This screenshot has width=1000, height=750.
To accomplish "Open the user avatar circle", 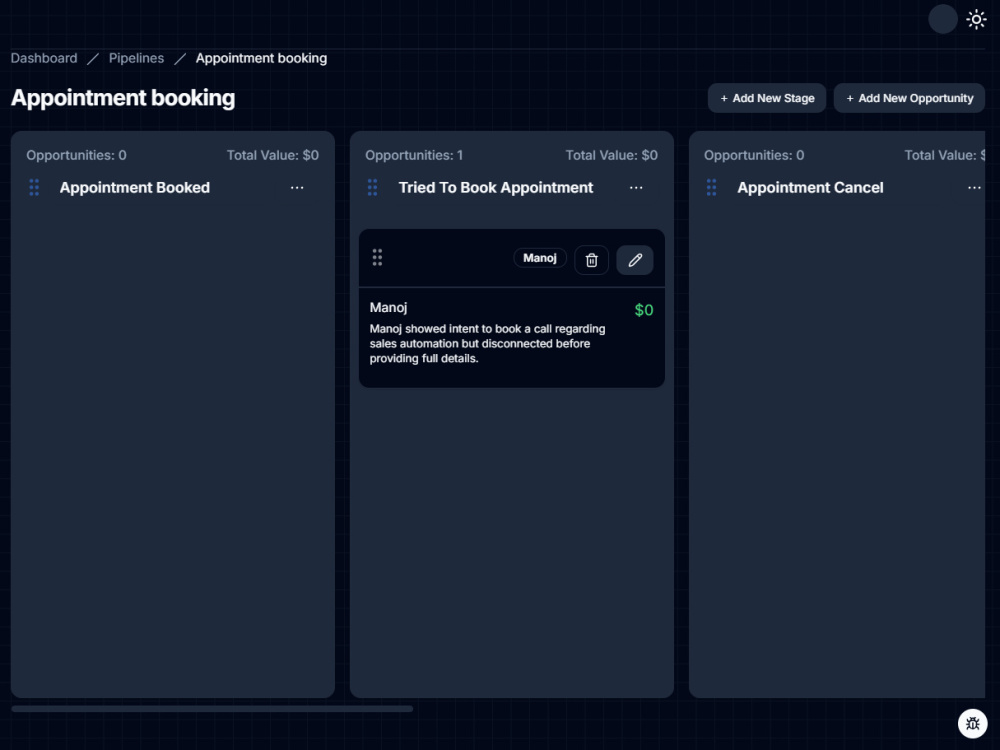I will 943,19.
